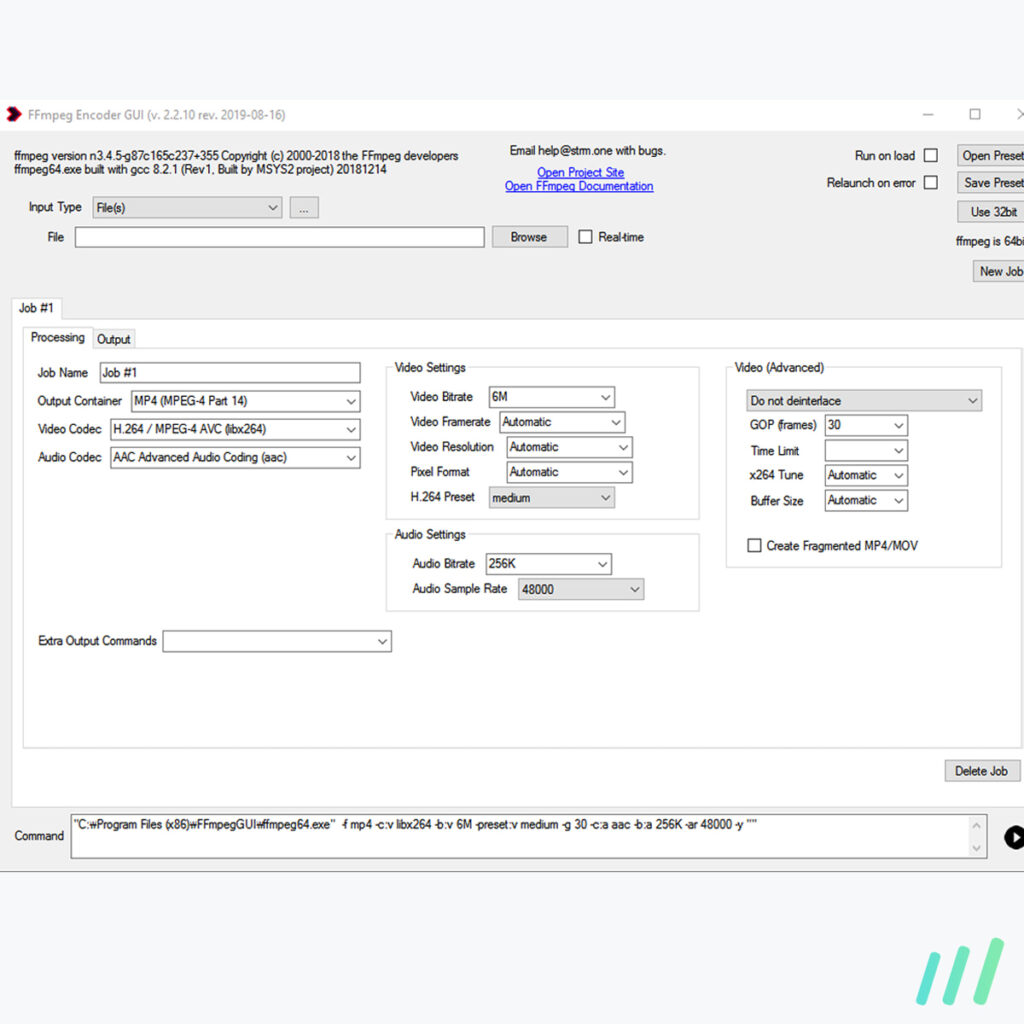The height and width of the screenshot is (1024, 1024).
Task: Switch to the Output tab
Action: pyautogui.click(x=114, y=339)
